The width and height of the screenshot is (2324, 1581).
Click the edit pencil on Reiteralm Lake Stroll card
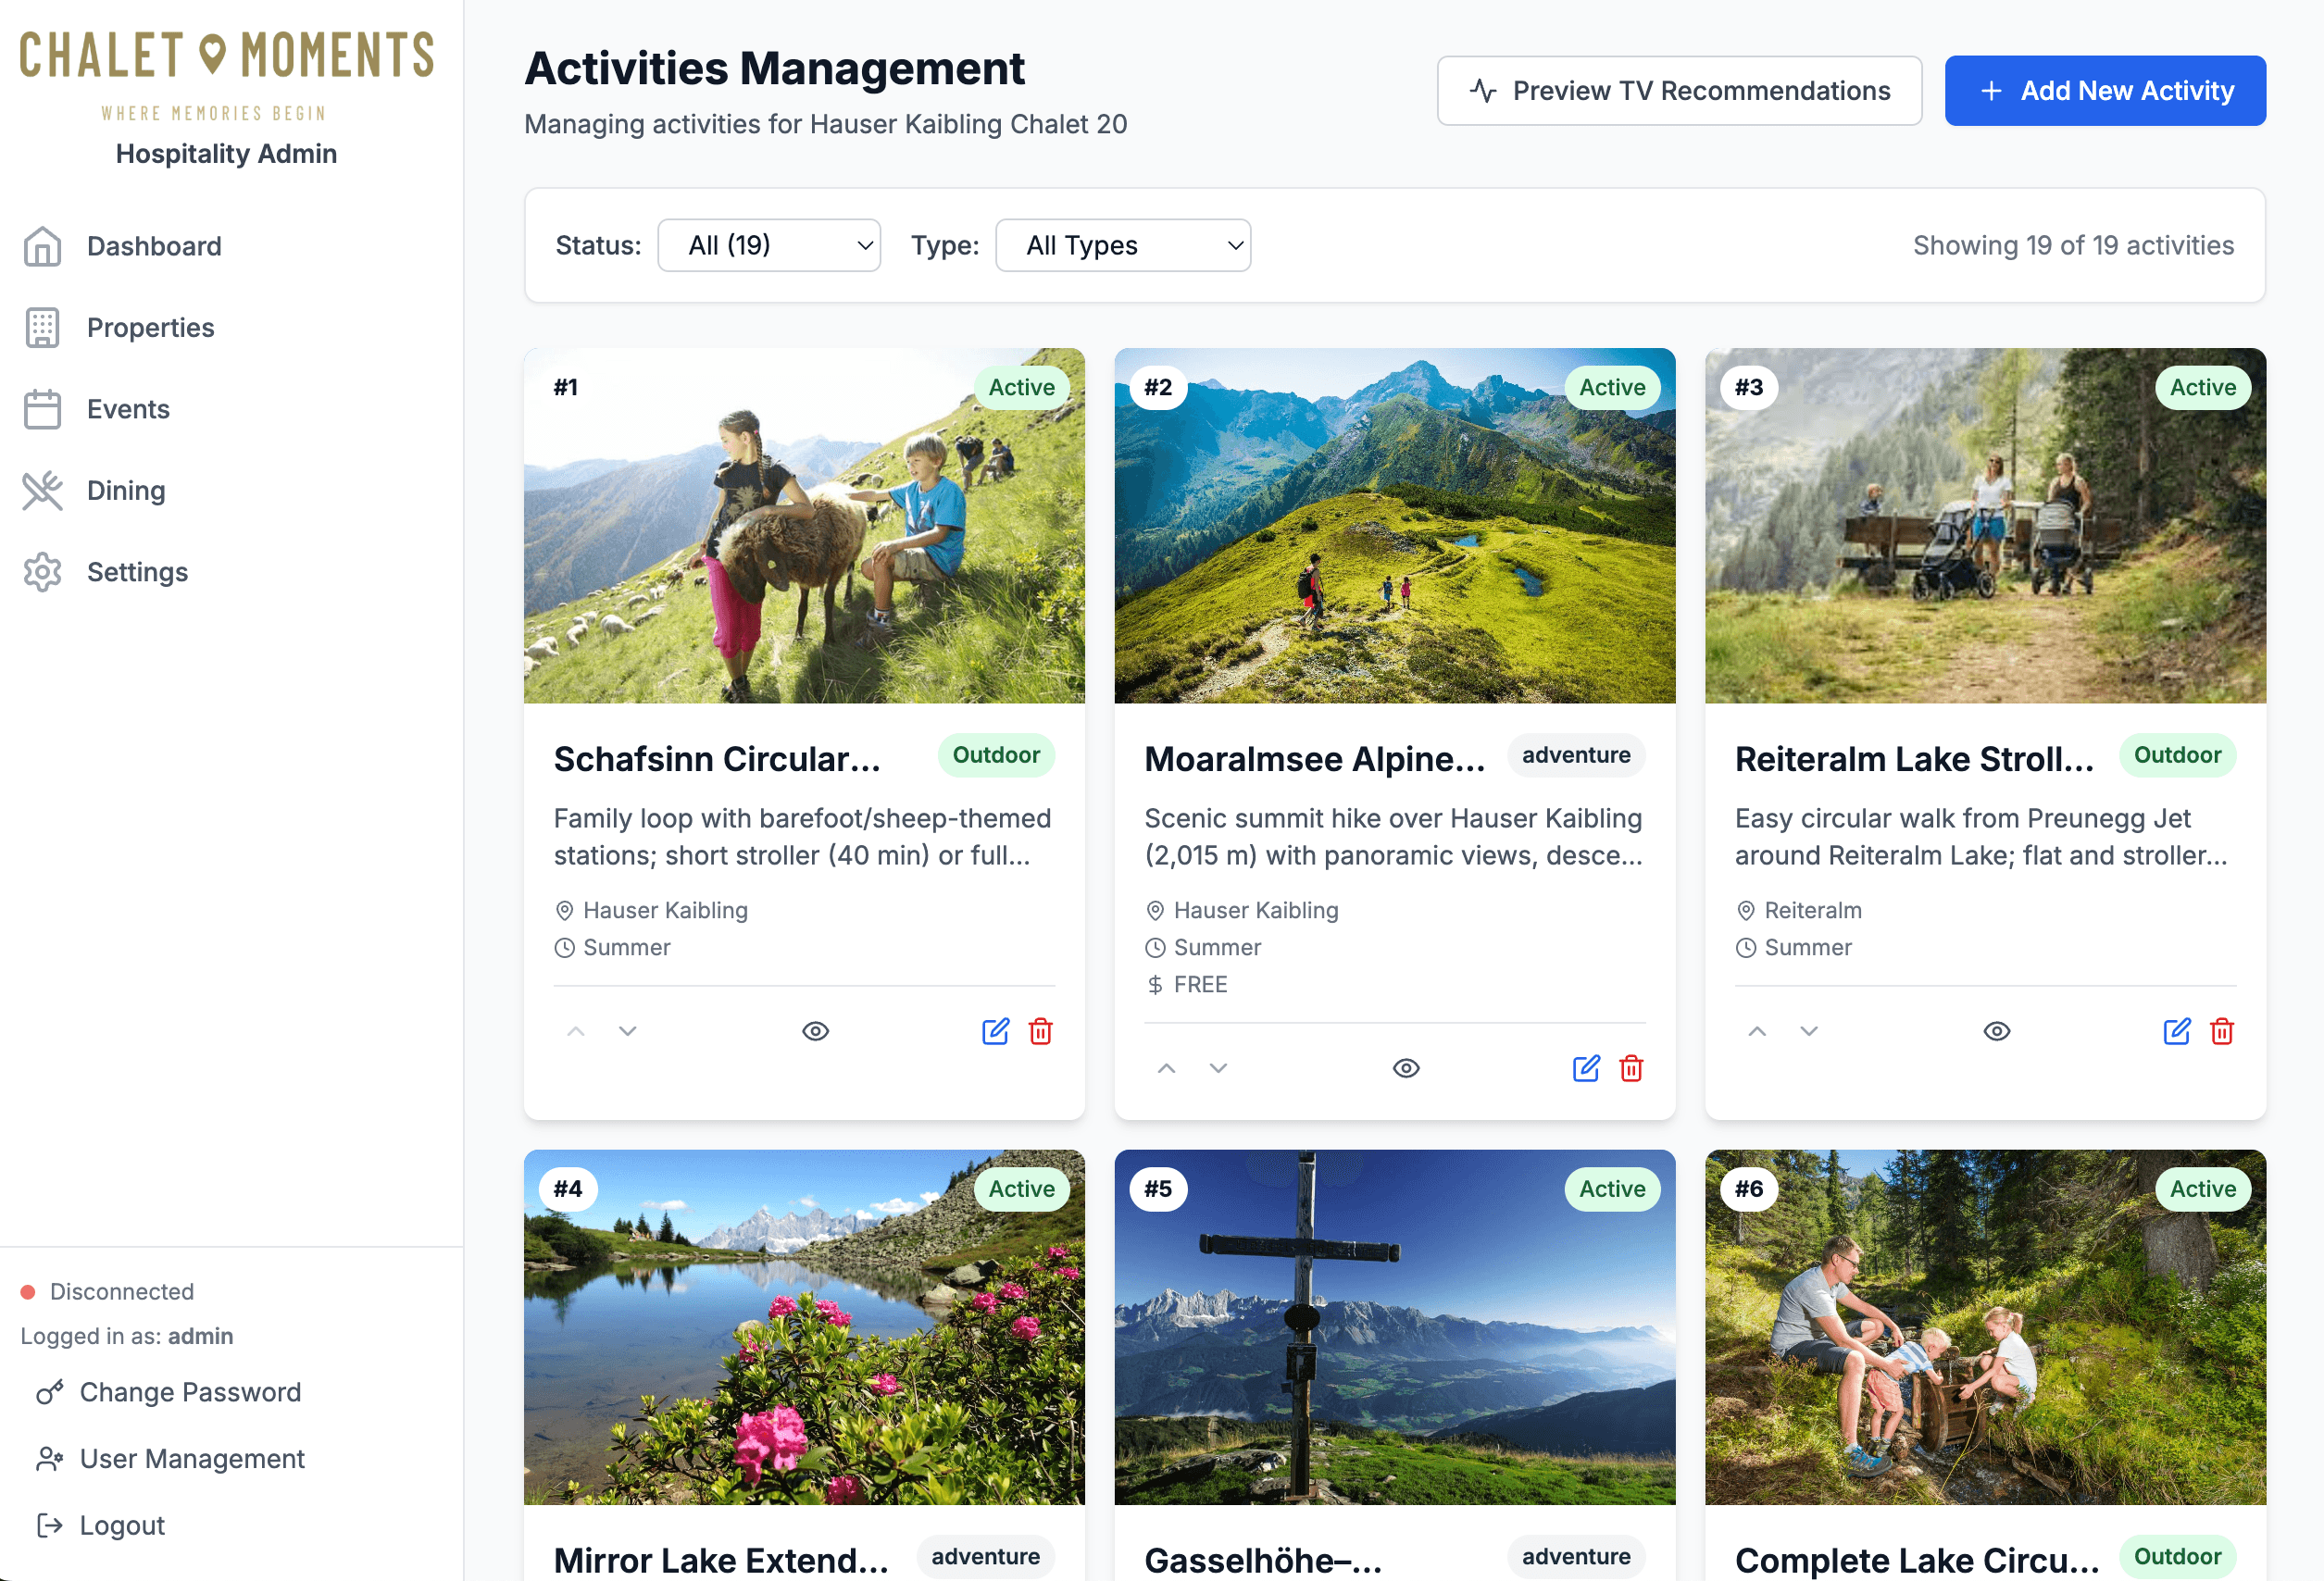pos(2177,1031)
